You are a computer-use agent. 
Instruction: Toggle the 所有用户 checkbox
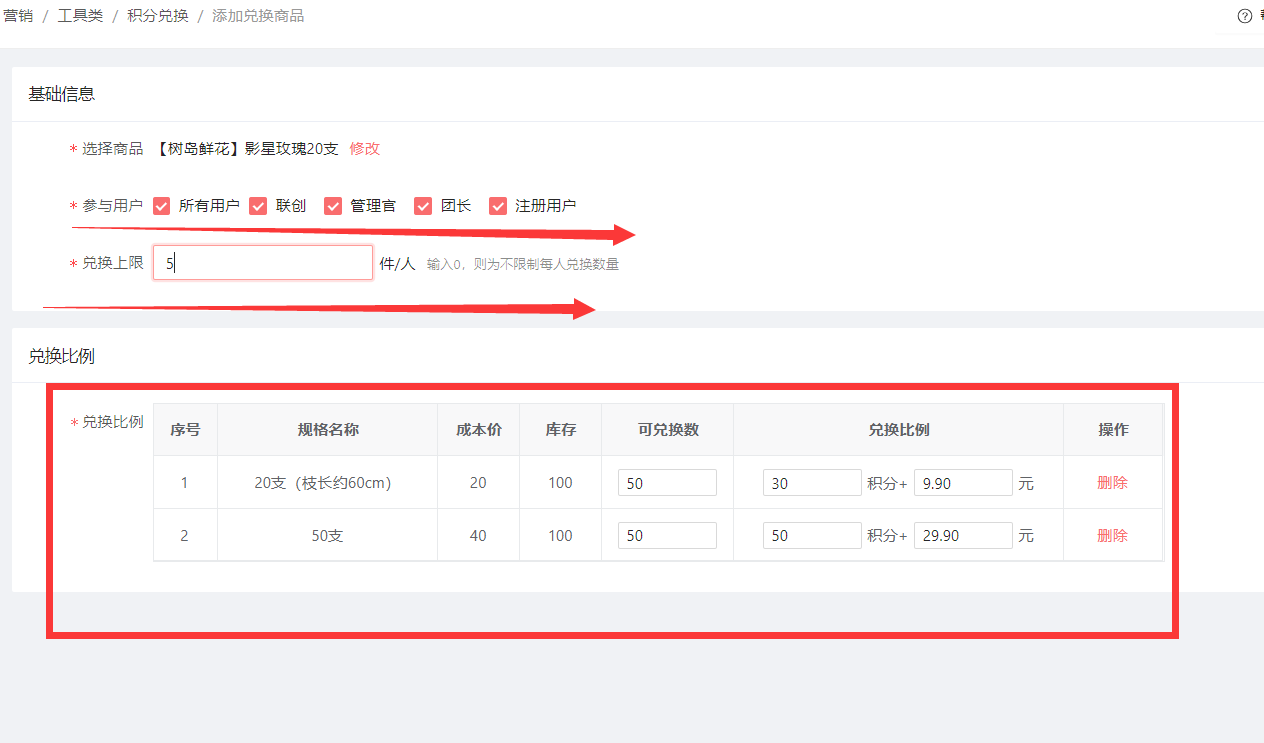tap(162, 206)
